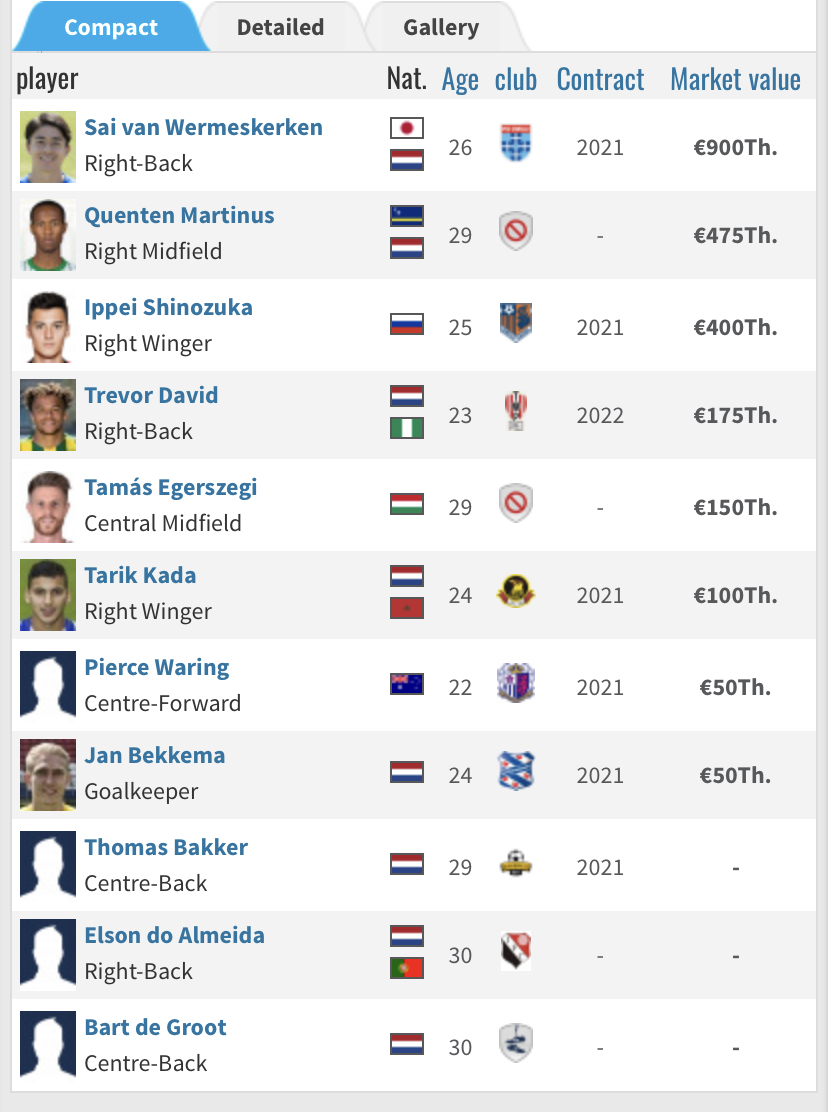Click Sai van Wermeskerken's club crest icon
This screenshot has width=828, height=1112.
pyautogui.click(x=516, y=146)
